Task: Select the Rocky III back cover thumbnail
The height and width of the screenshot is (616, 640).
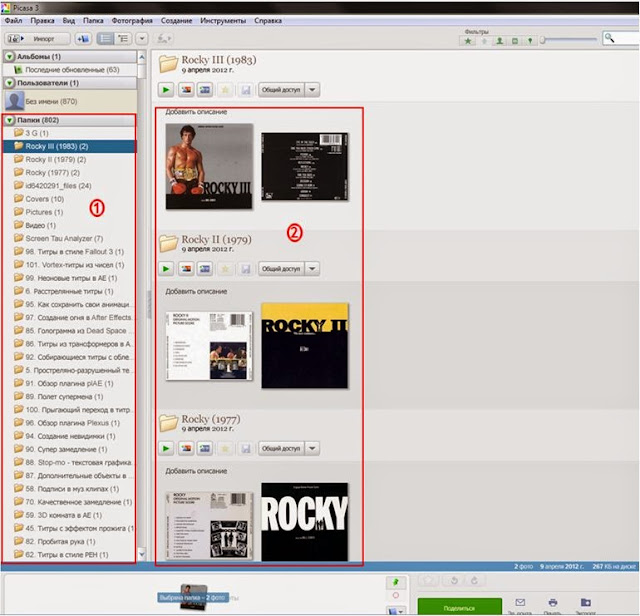Action: pyautogui.click(x=304, y=166)
